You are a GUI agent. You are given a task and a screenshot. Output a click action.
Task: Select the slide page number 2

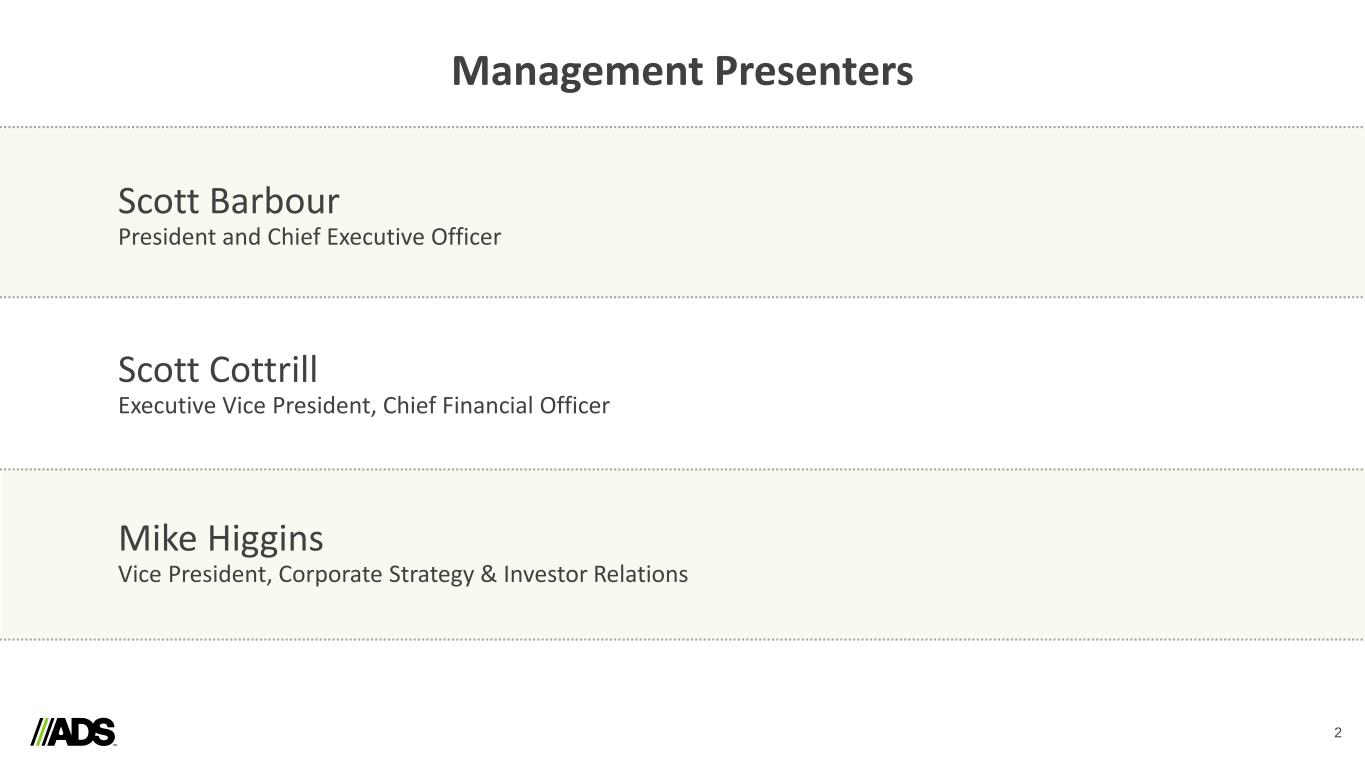click(1338, 733)
